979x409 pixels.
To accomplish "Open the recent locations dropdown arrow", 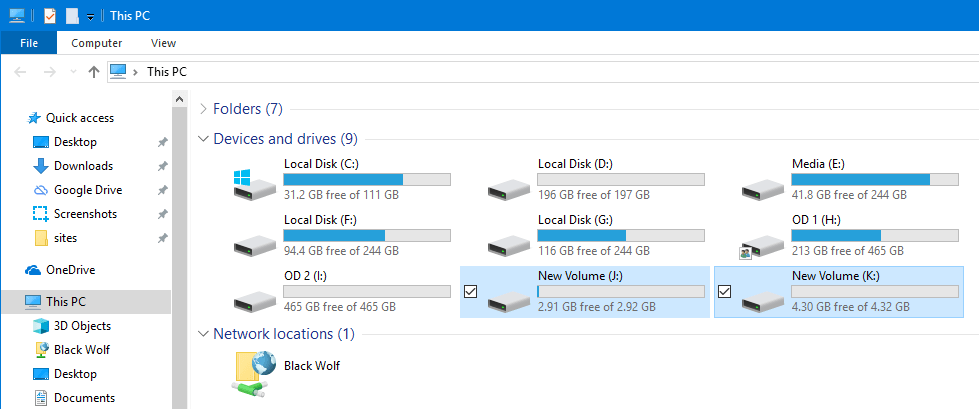I will coord(73,72).
